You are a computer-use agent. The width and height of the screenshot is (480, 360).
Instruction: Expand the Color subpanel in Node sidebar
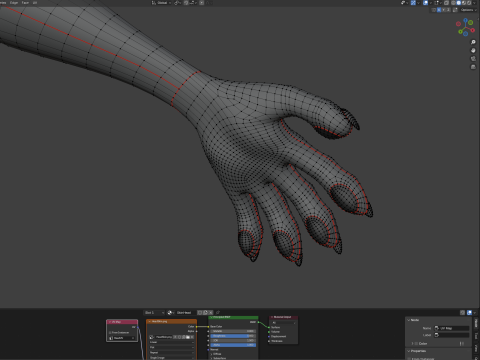click(x=412, y=344)
